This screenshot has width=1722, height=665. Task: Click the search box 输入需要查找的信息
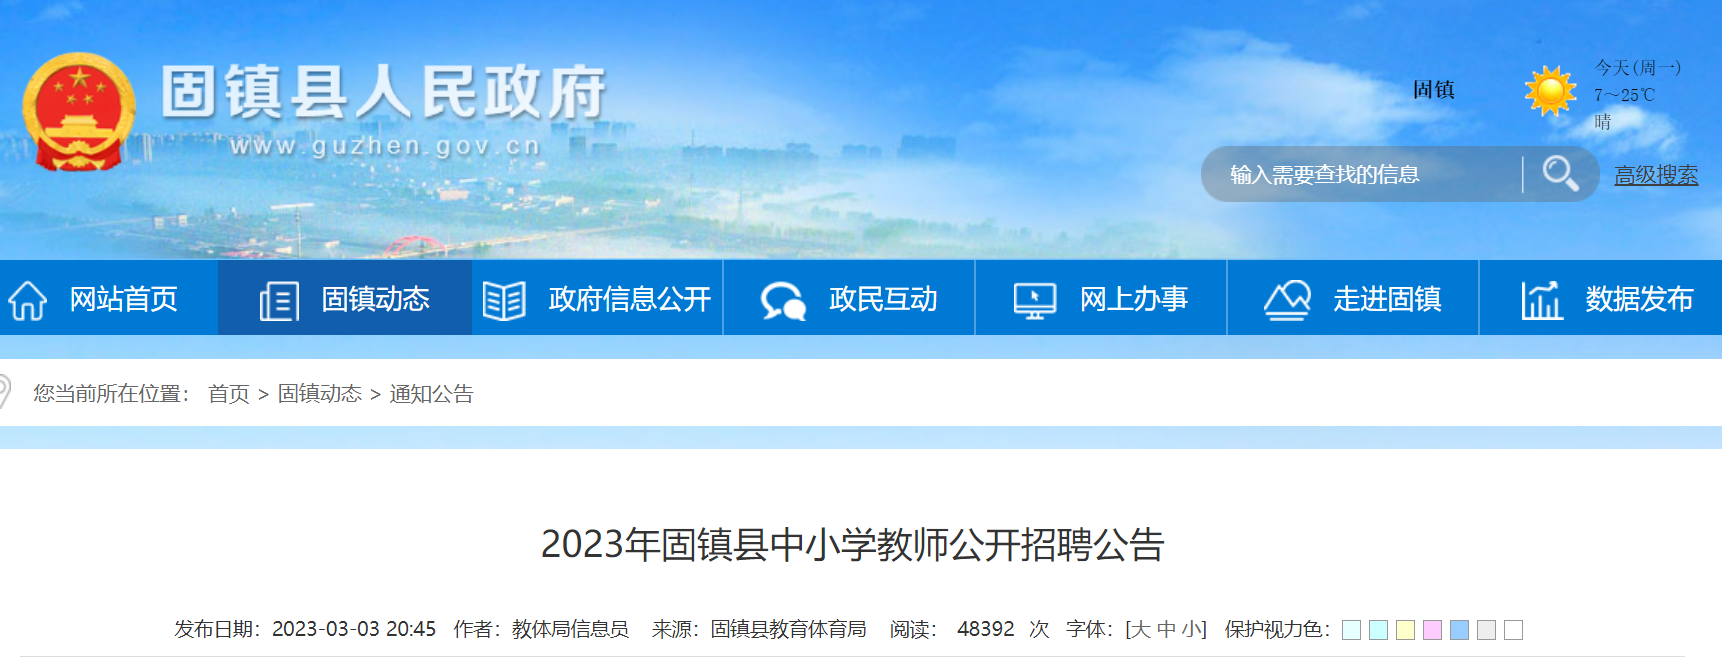click(x=1362, y=174)
